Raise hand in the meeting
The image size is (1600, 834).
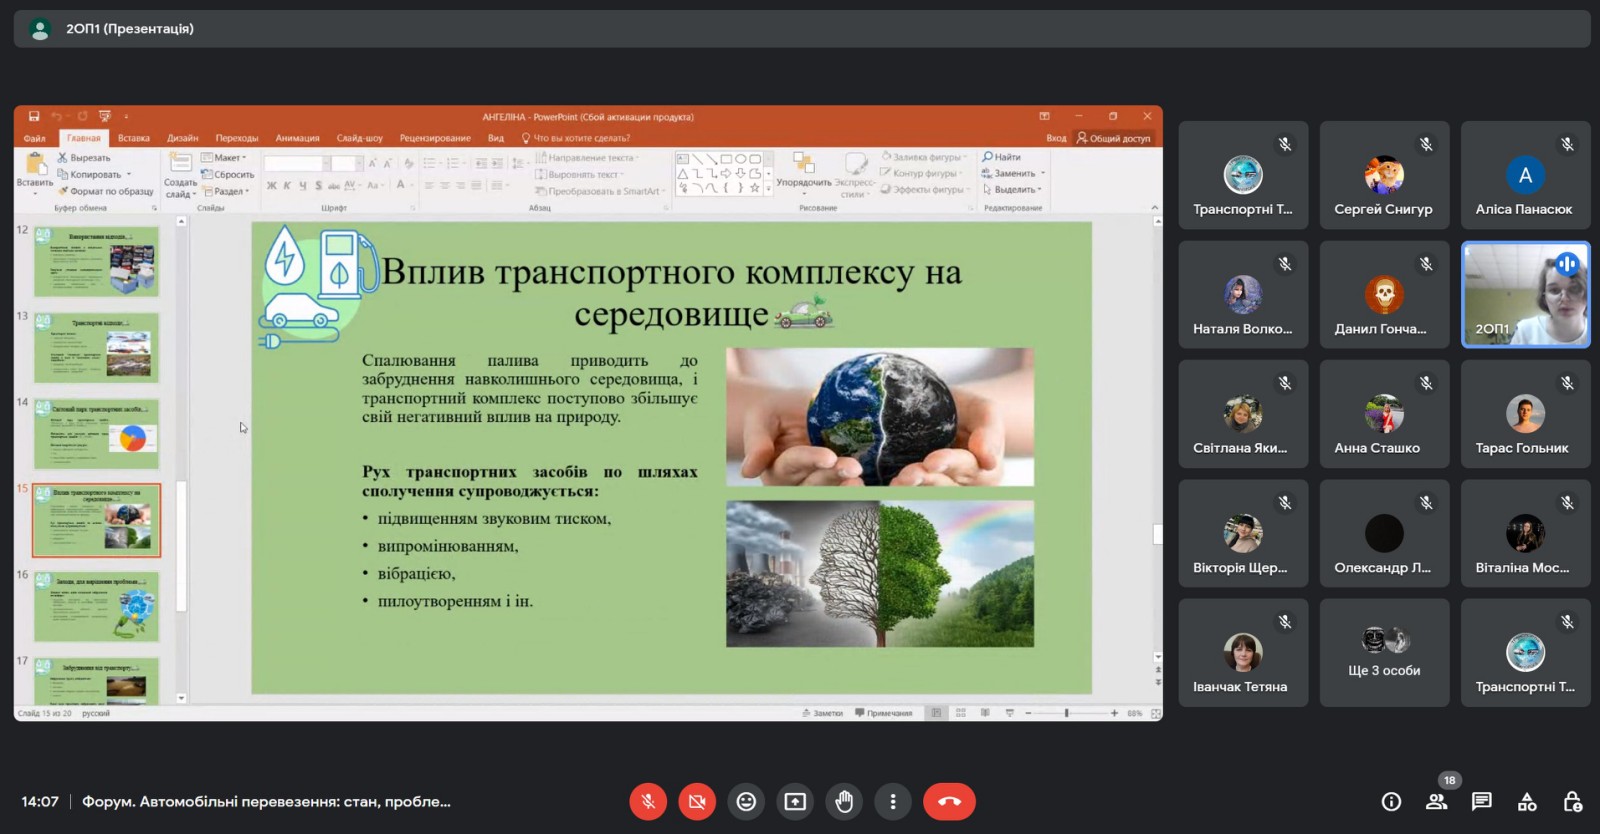844,801
